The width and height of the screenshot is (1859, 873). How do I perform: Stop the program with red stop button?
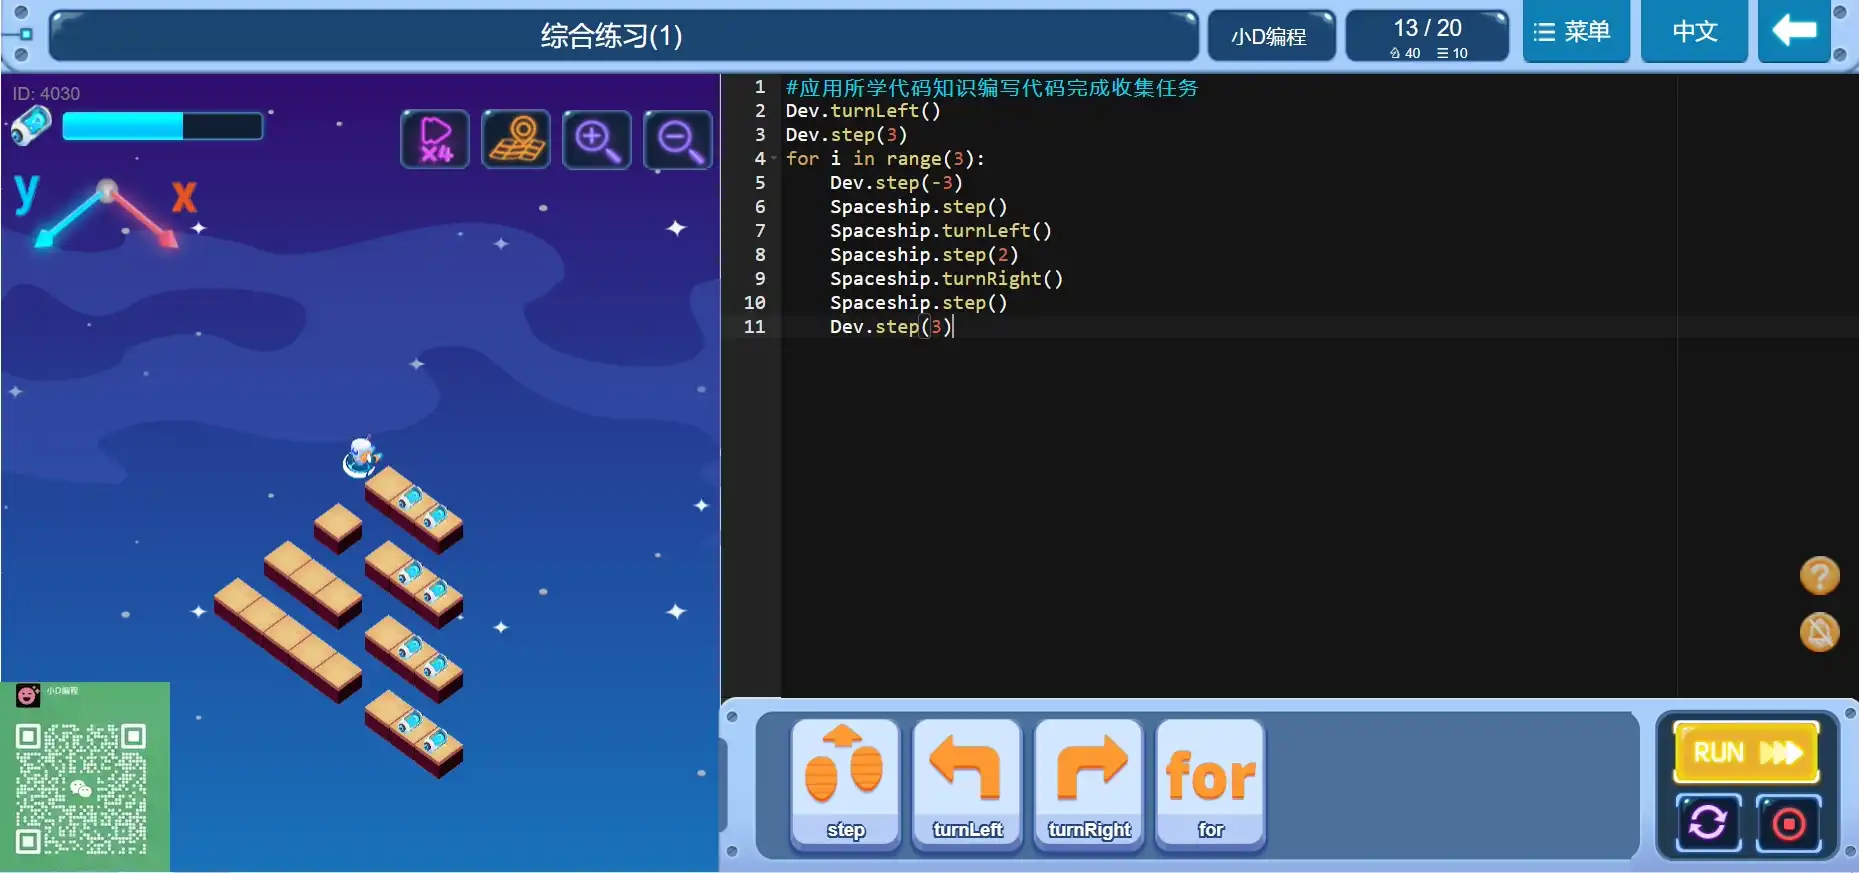click(x=1788, y=824)
